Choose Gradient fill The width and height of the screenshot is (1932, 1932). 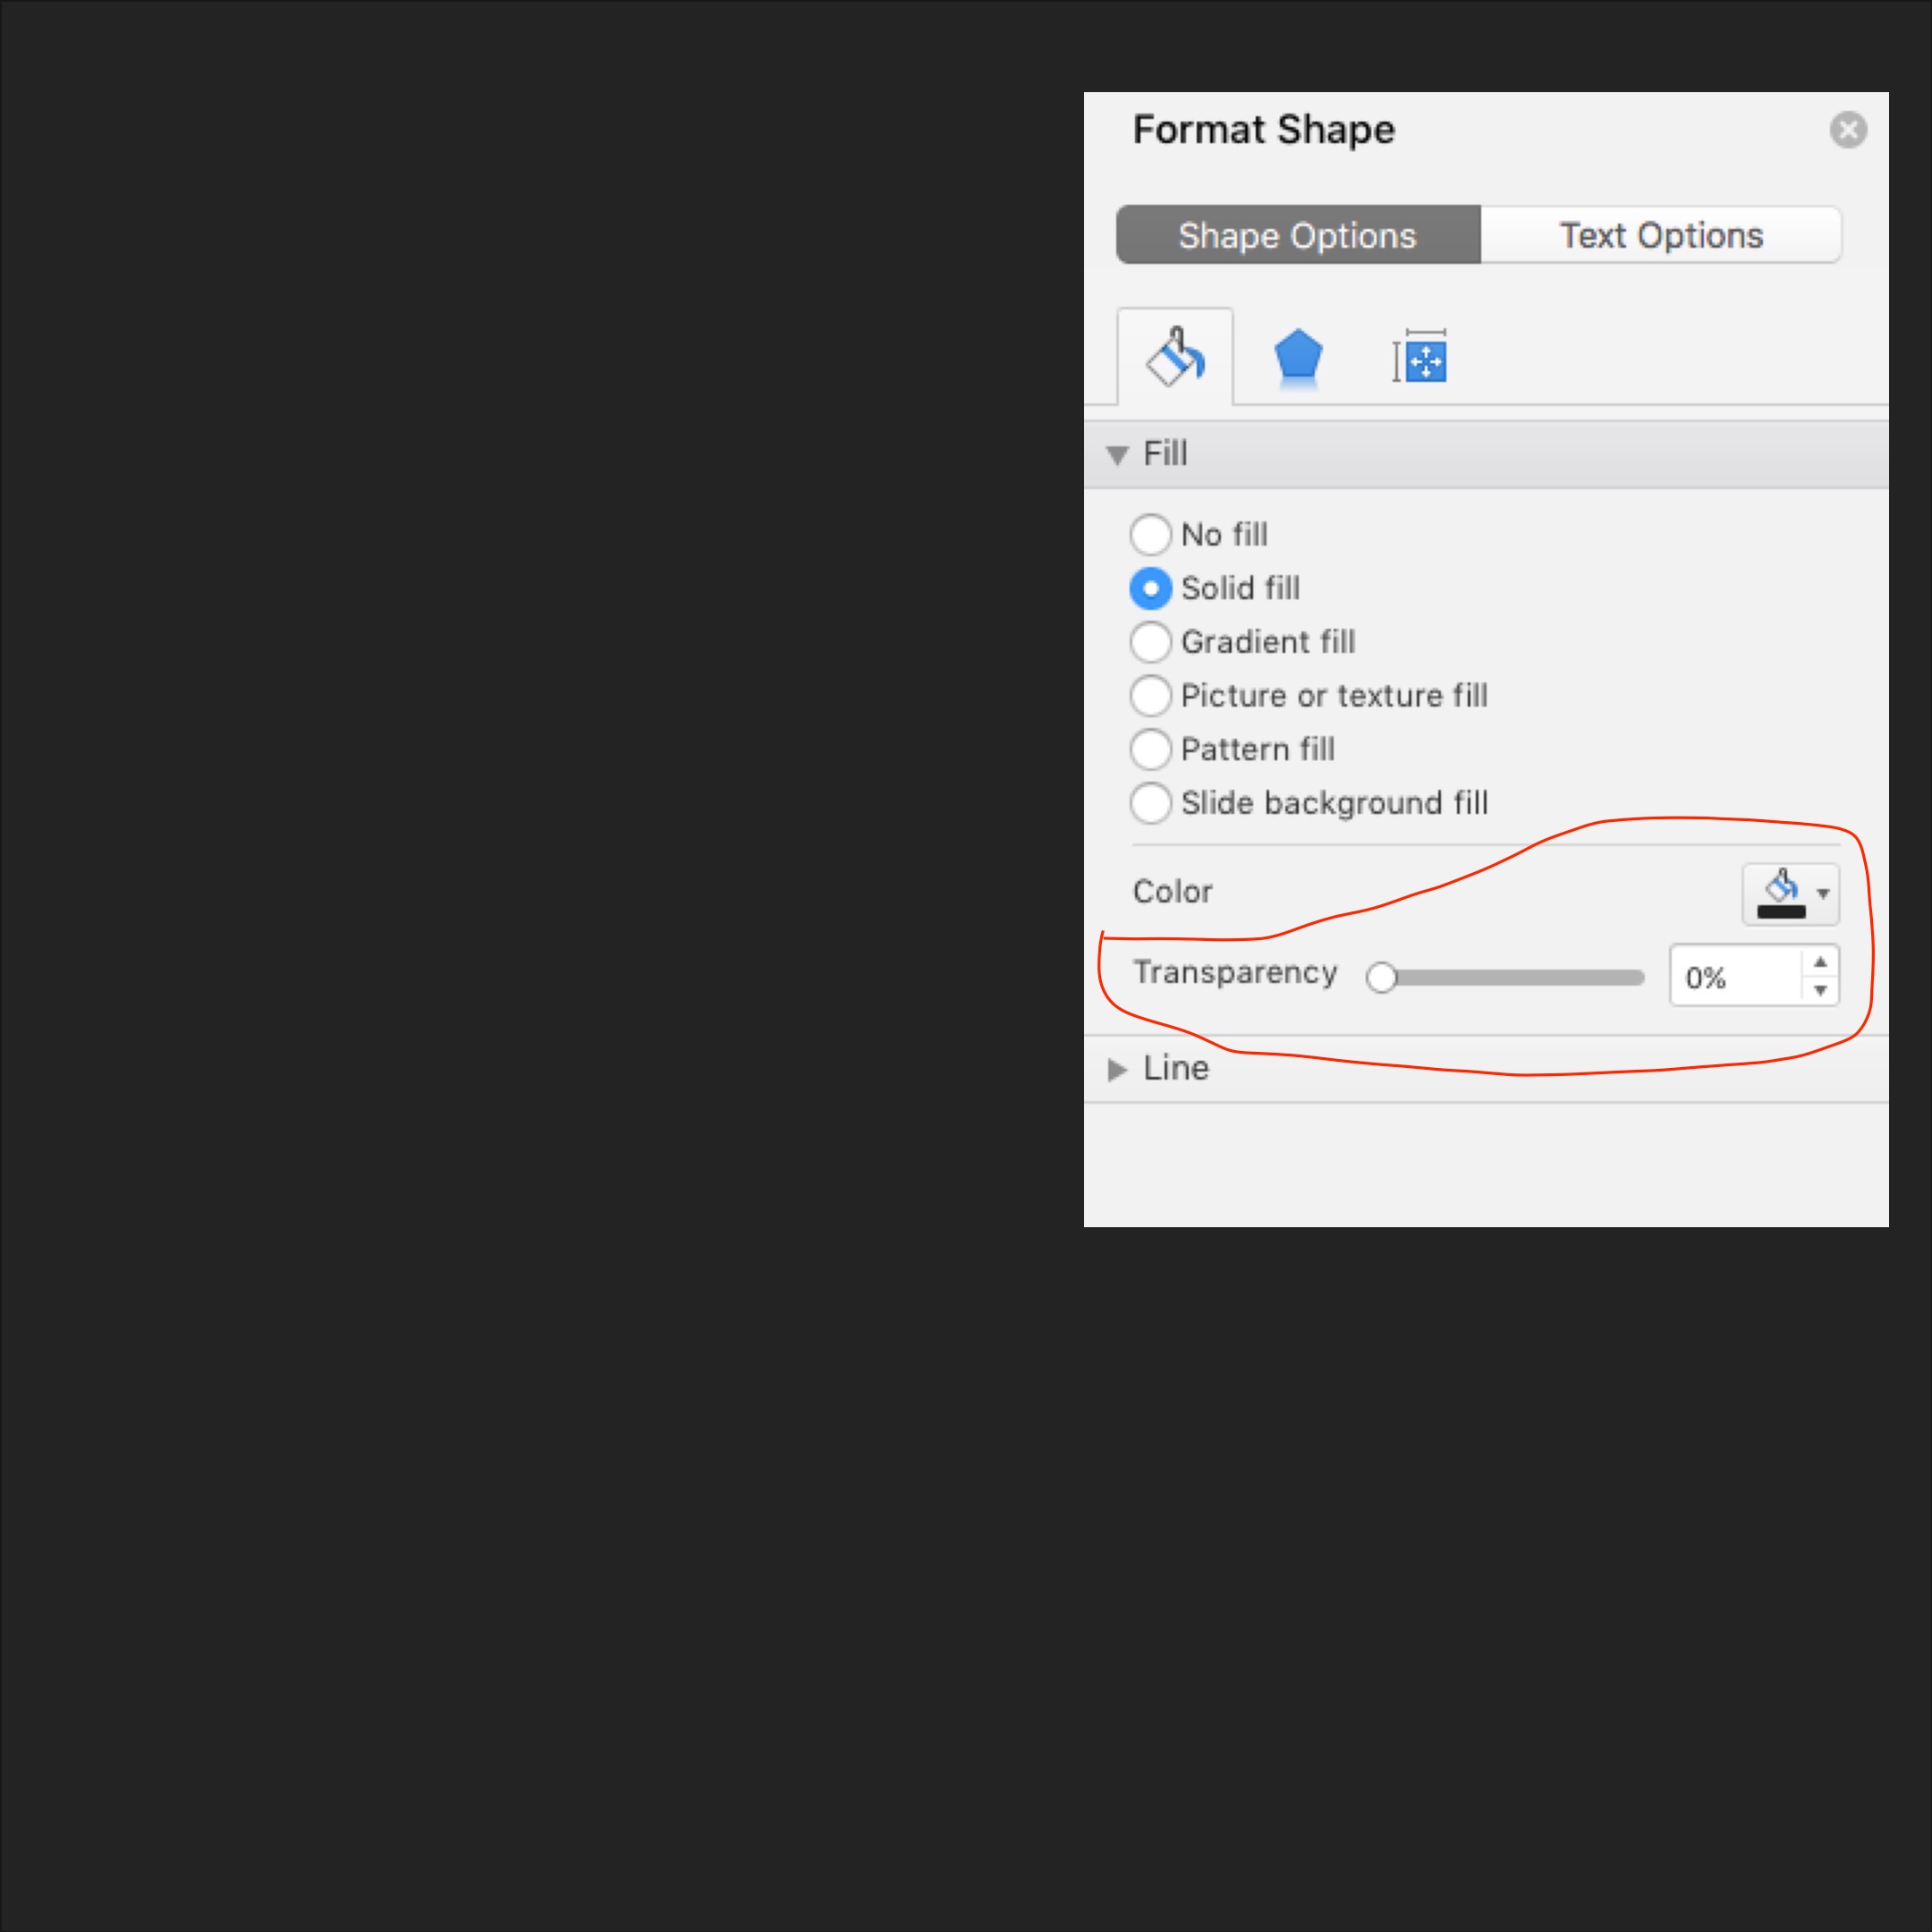(1150, 642)
